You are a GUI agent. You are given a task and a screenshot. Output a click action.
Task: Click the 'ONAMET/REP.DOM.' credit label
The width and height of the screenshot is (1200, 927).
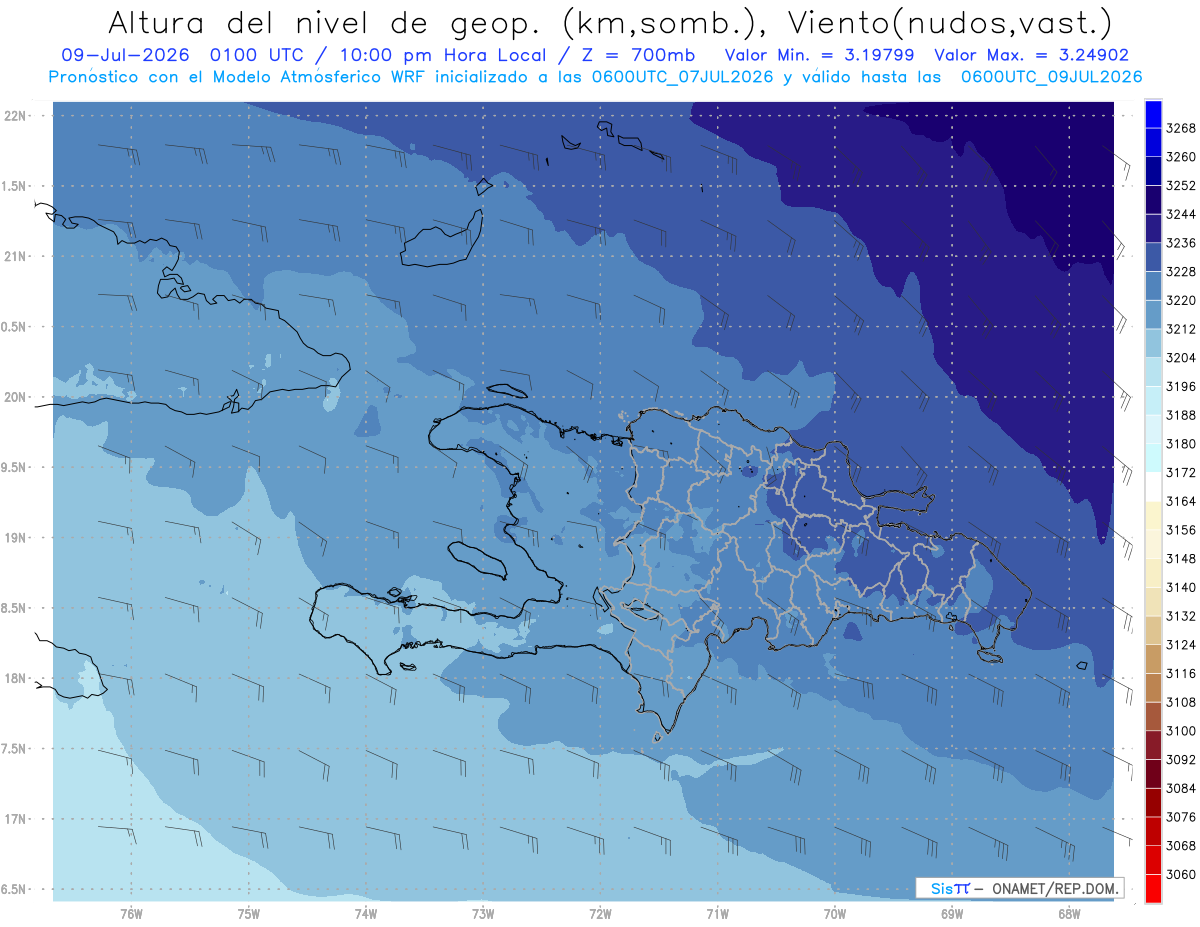tap(1053, 888)
